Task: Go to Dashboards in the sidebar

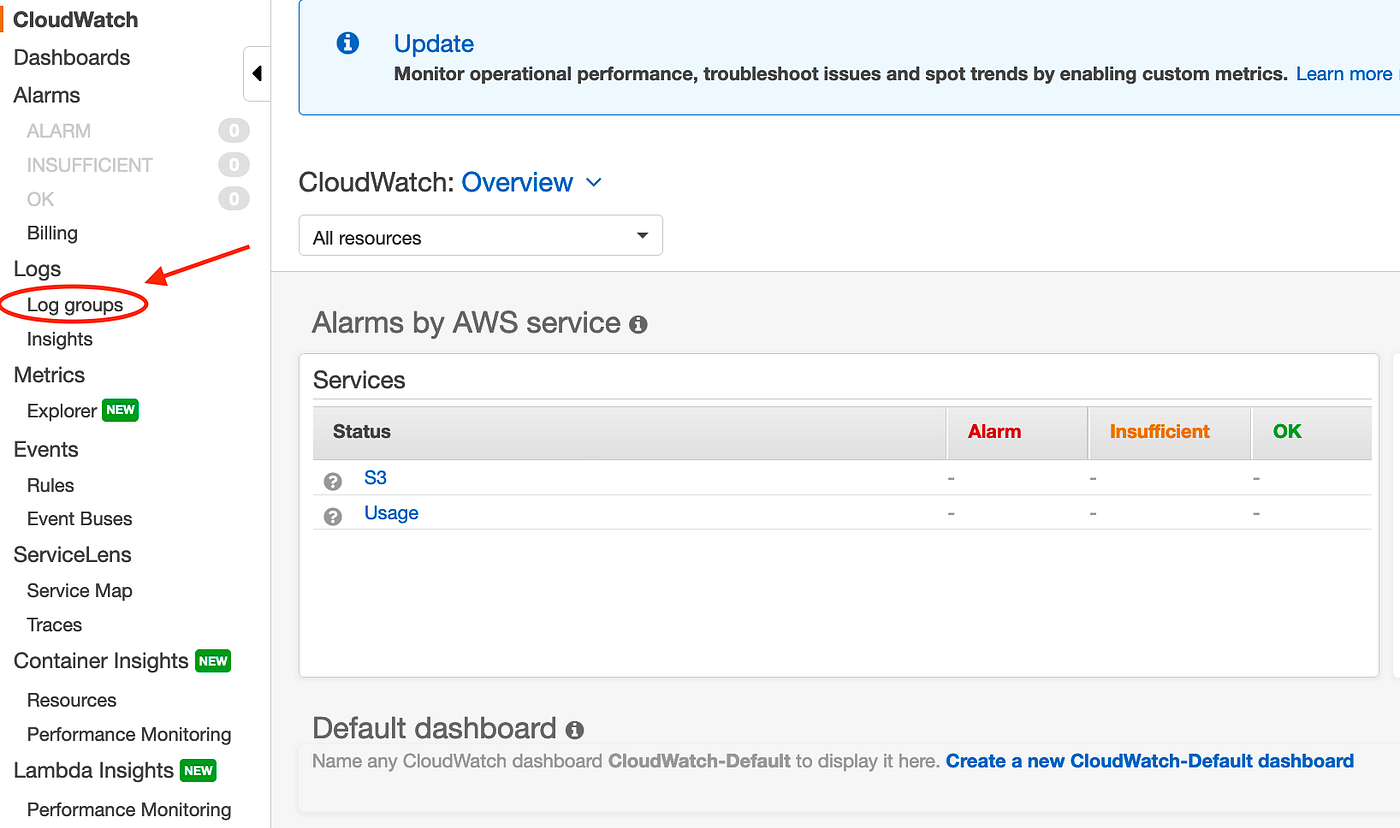Action: [72, 57]
